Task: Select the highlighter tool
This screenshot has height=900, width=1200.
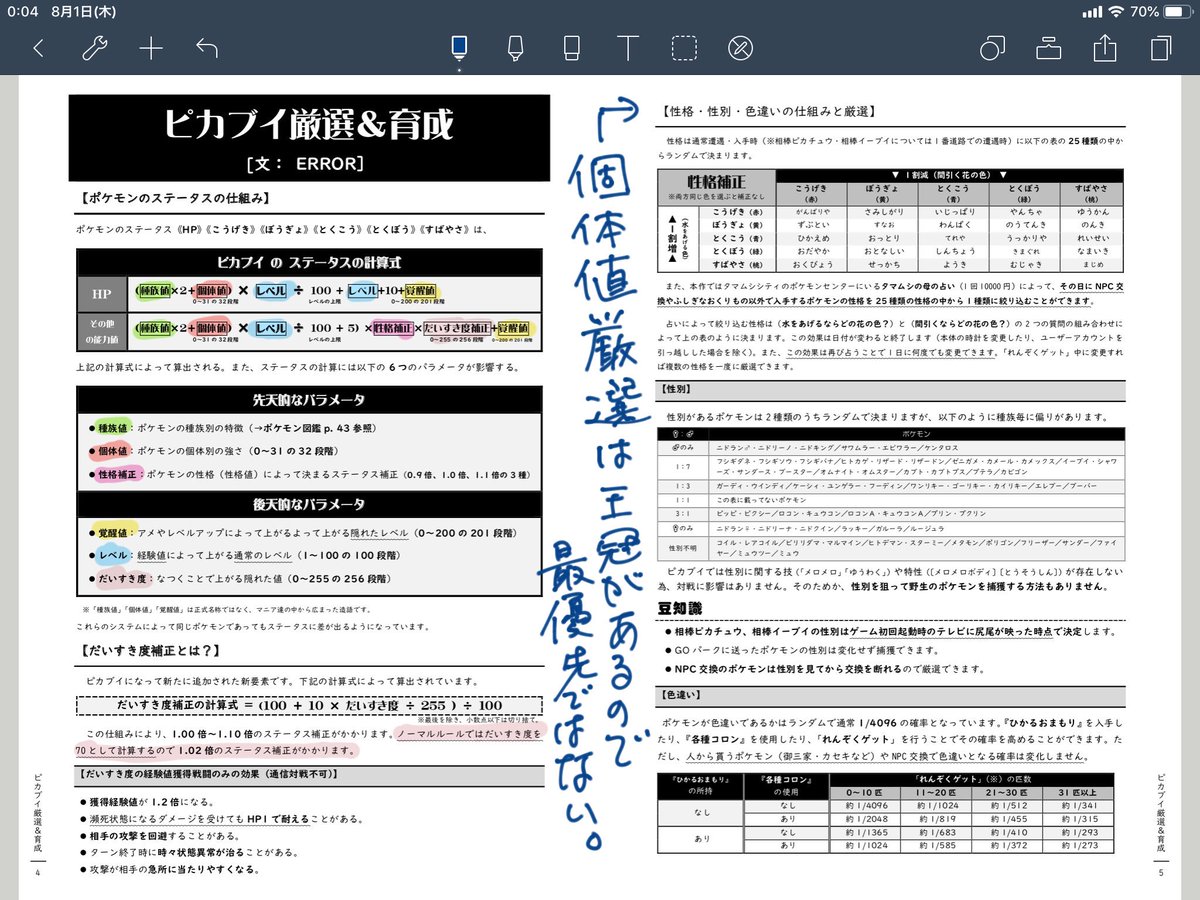Action: click(x=516, y=46)
